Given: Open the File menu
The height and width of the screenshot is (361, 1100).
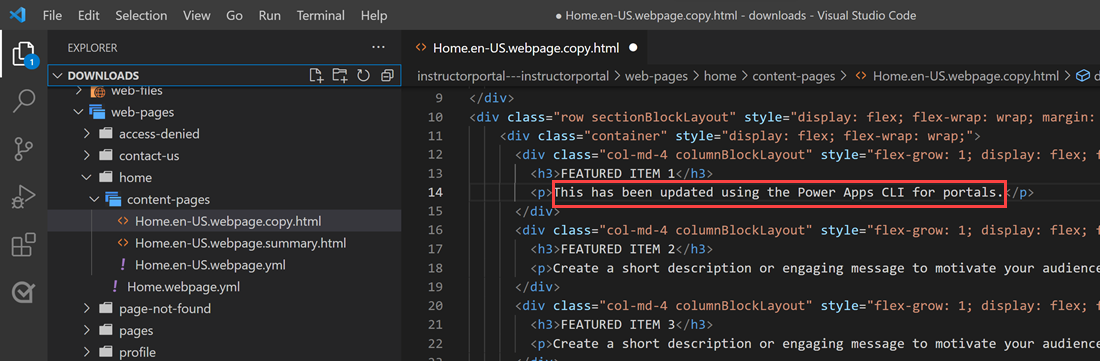Looking at the screenshot, I should click(52, 15).
